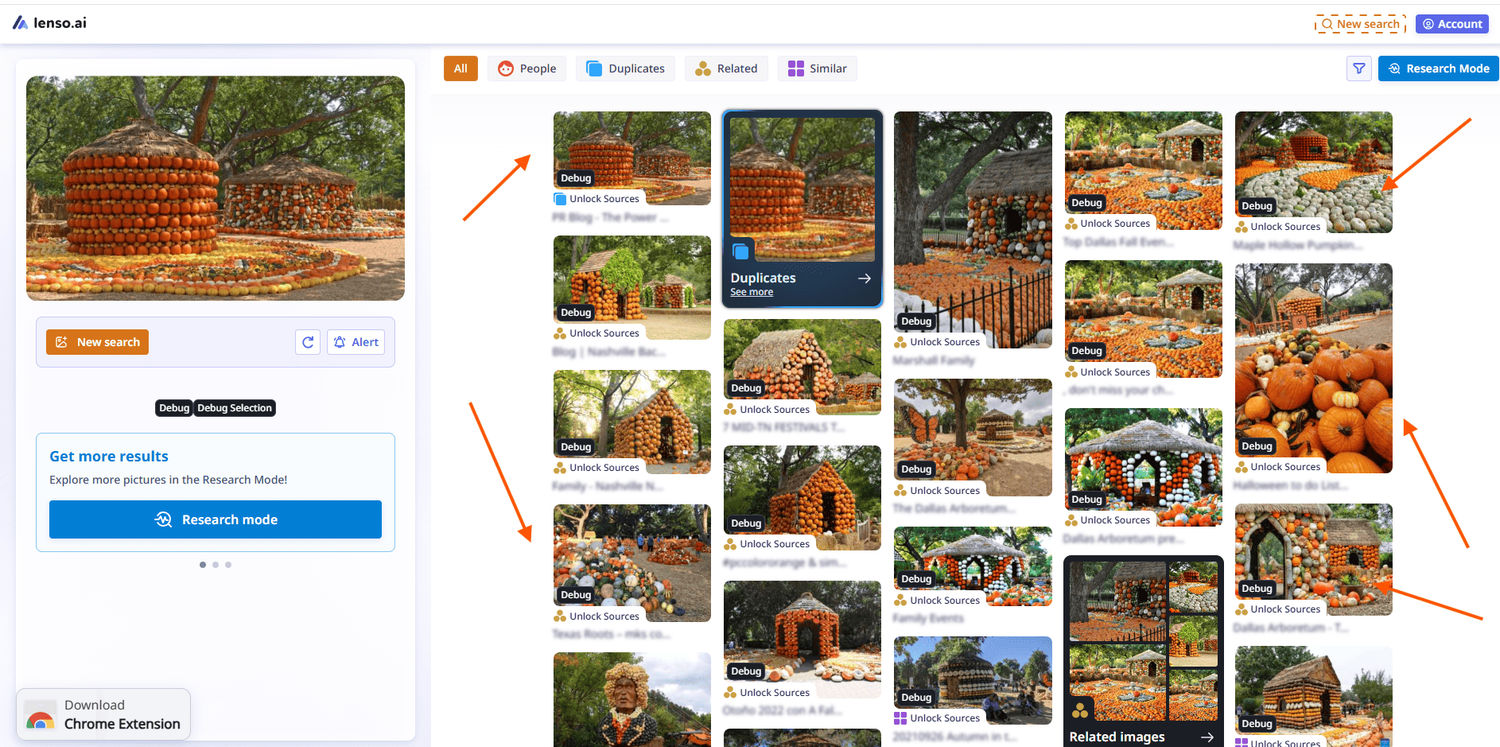Click the Debug Selection badge
1500x747 pixels.
click(x=234, y=408)
